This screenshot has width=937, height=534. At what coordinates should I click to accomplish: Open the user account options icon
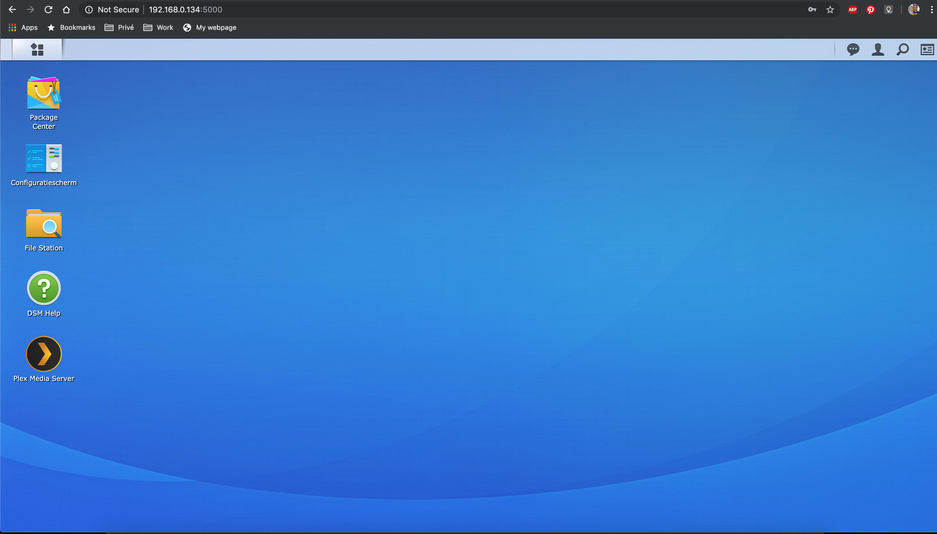[x=878, y=50]
